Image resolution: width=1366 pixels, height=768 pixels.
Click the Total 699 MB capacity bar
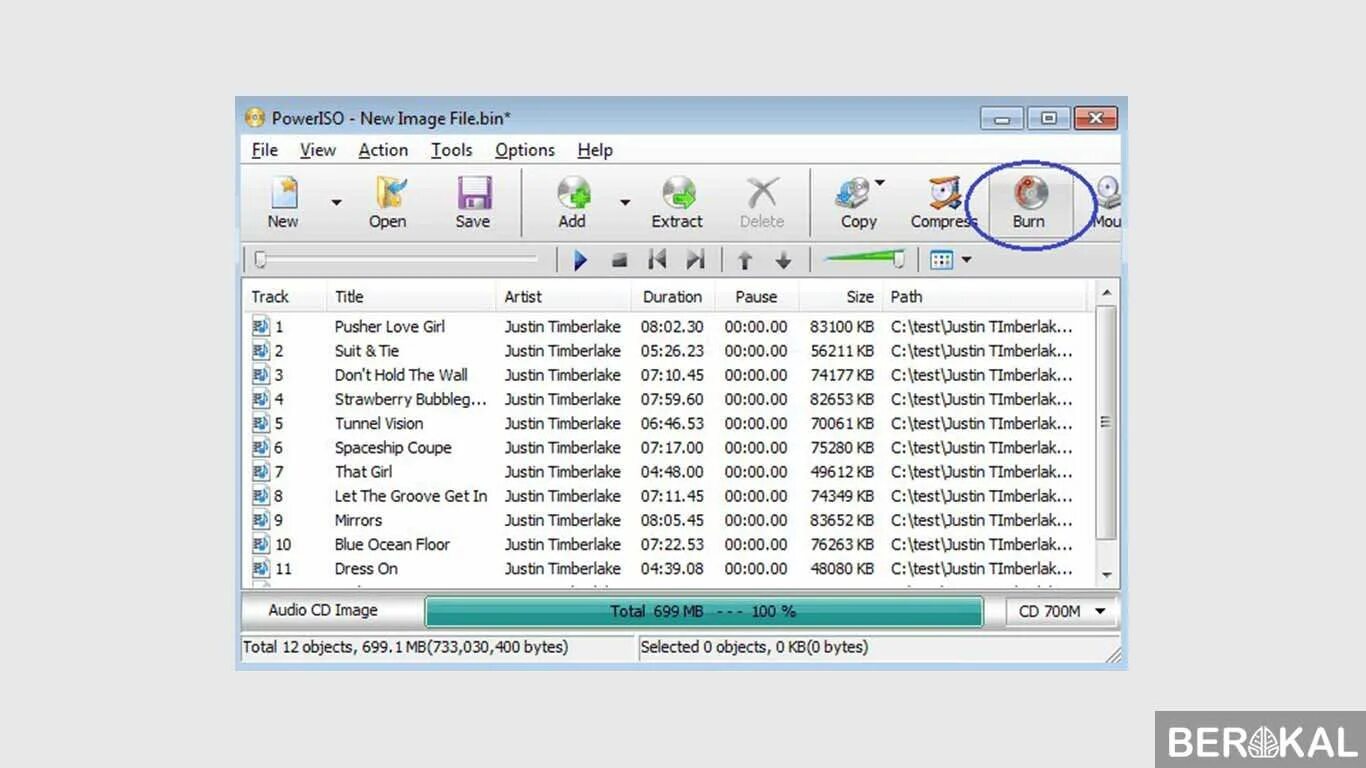tap(703, 611)
